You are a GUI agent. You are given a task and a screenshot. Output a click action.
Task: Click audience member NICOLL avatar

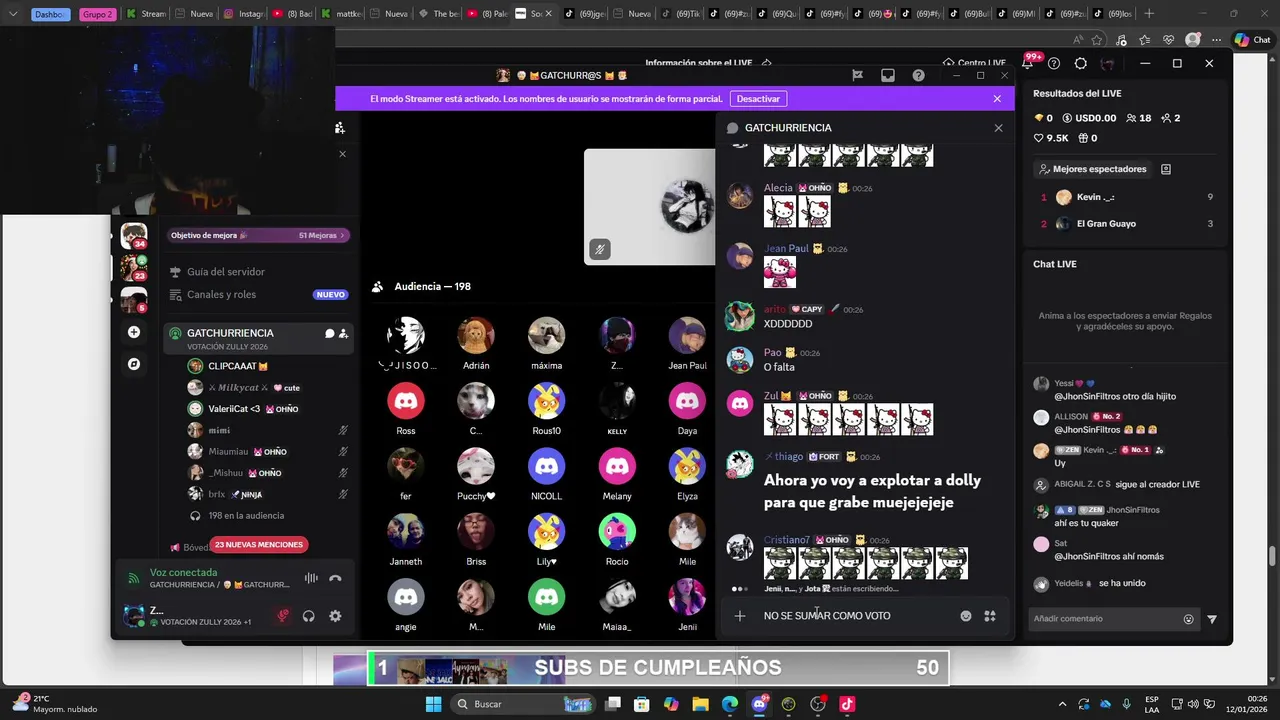click(546, 466)
